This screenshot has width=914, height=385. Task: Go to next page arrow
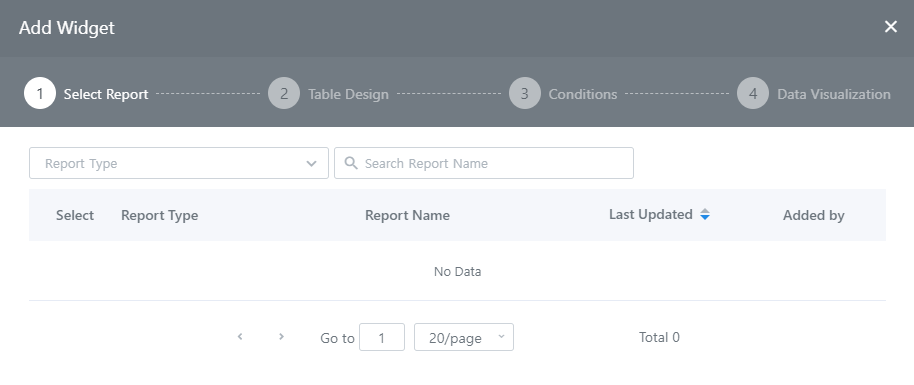tap(282, 337)
